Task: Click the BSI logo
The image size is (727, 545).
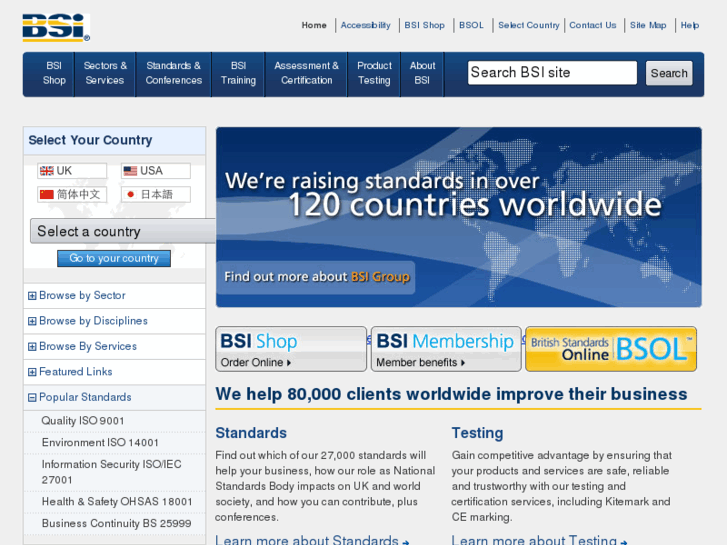Action: 56,28
